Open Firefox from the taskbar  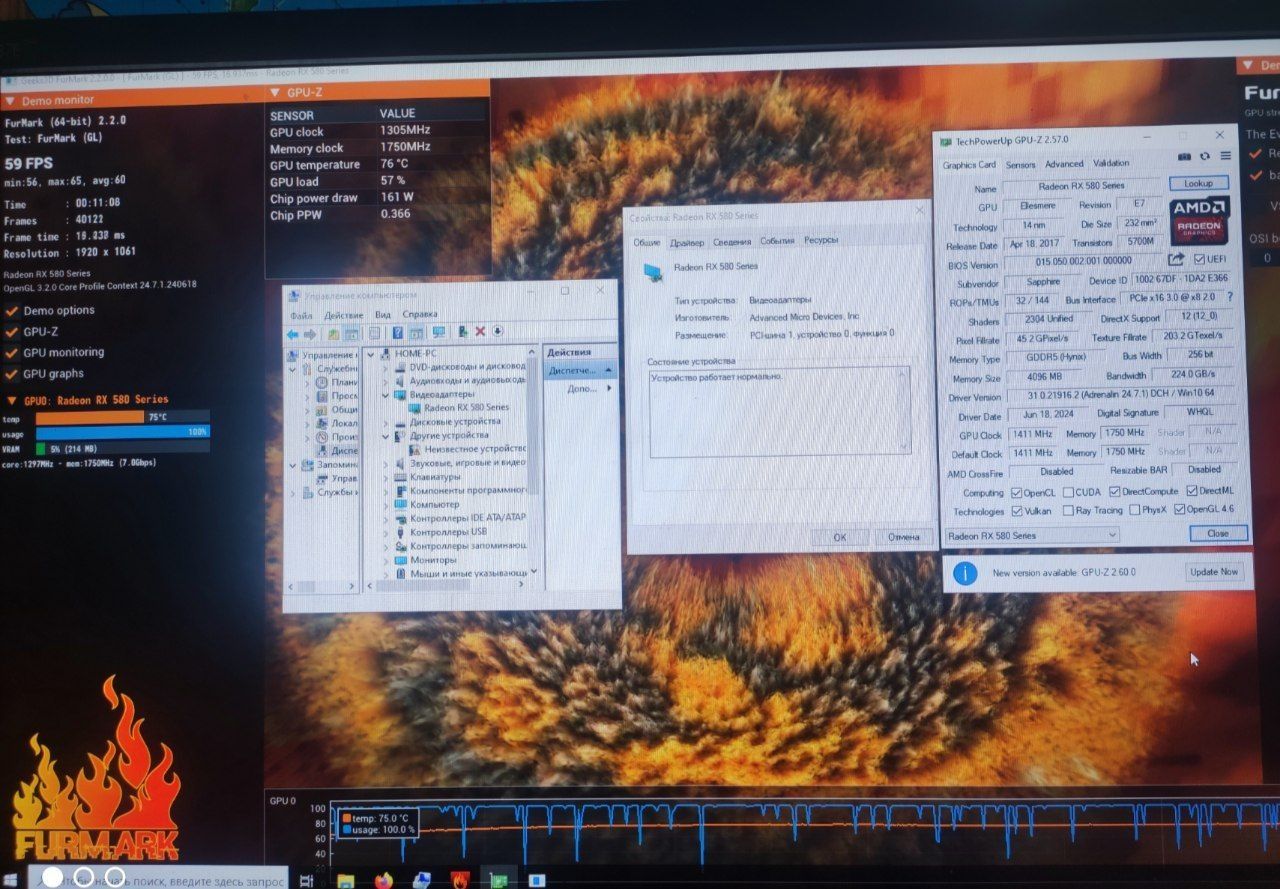[x=384, y=880]
